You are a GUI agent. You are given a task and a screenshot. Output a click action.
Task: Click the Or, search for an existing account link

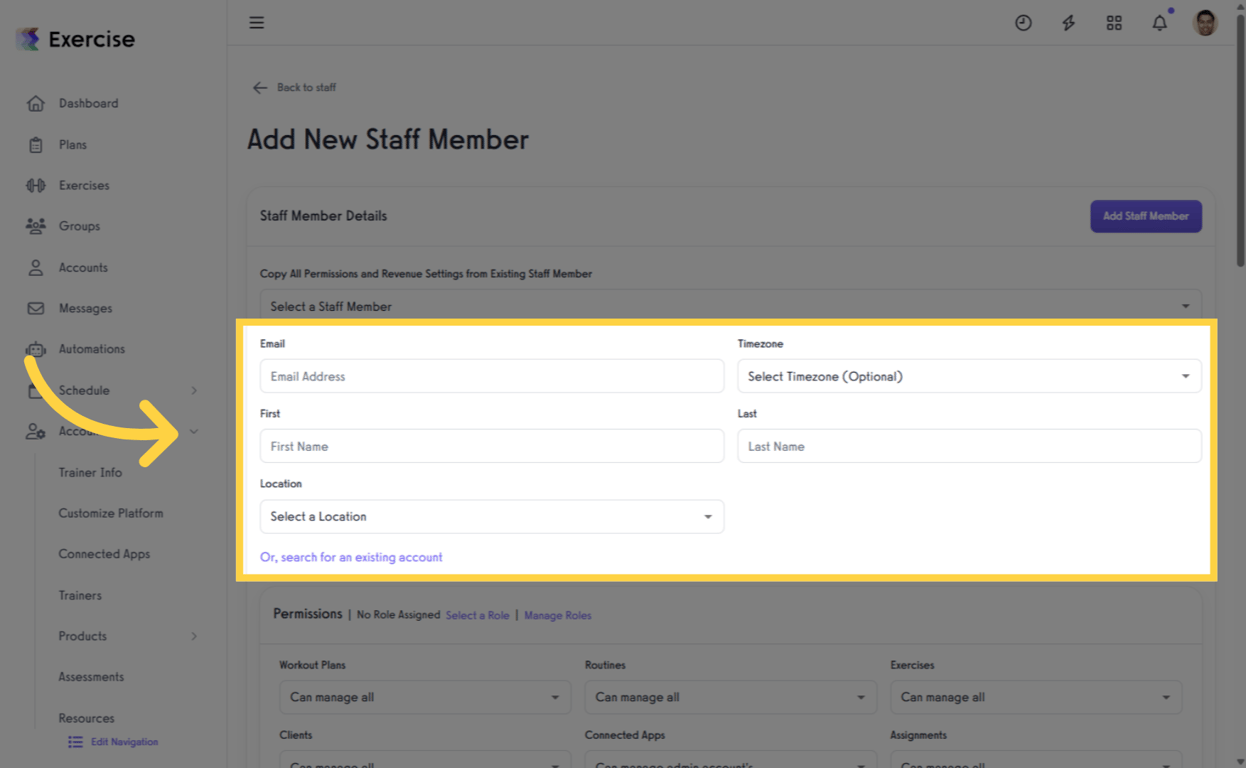click(351, 557)
